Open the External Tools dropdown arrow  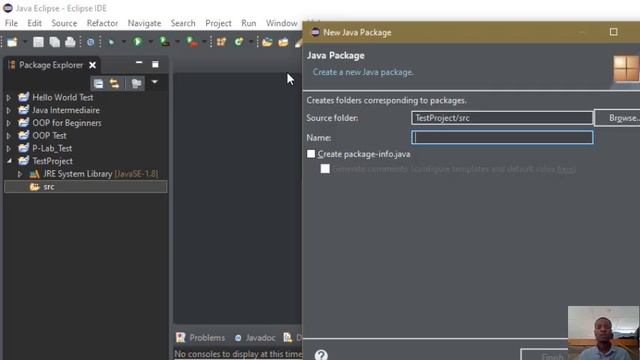(x=204, y=42)
